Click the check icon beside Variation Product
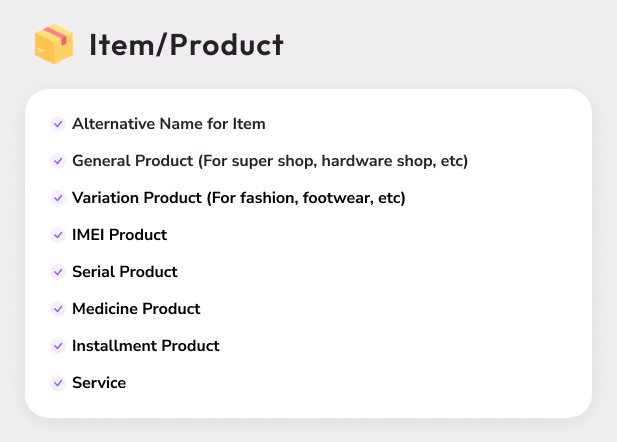The height and width of the screenshot is (442, 617). (58, 198)
